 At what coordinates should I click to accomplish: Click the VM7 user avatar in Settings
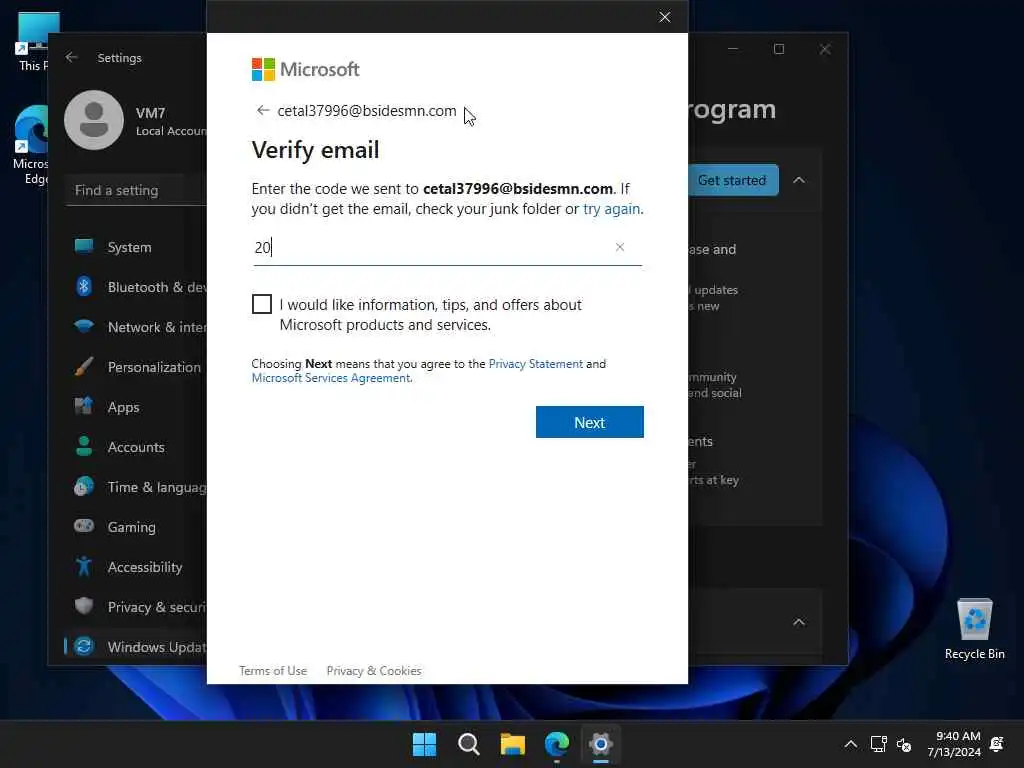94,120
